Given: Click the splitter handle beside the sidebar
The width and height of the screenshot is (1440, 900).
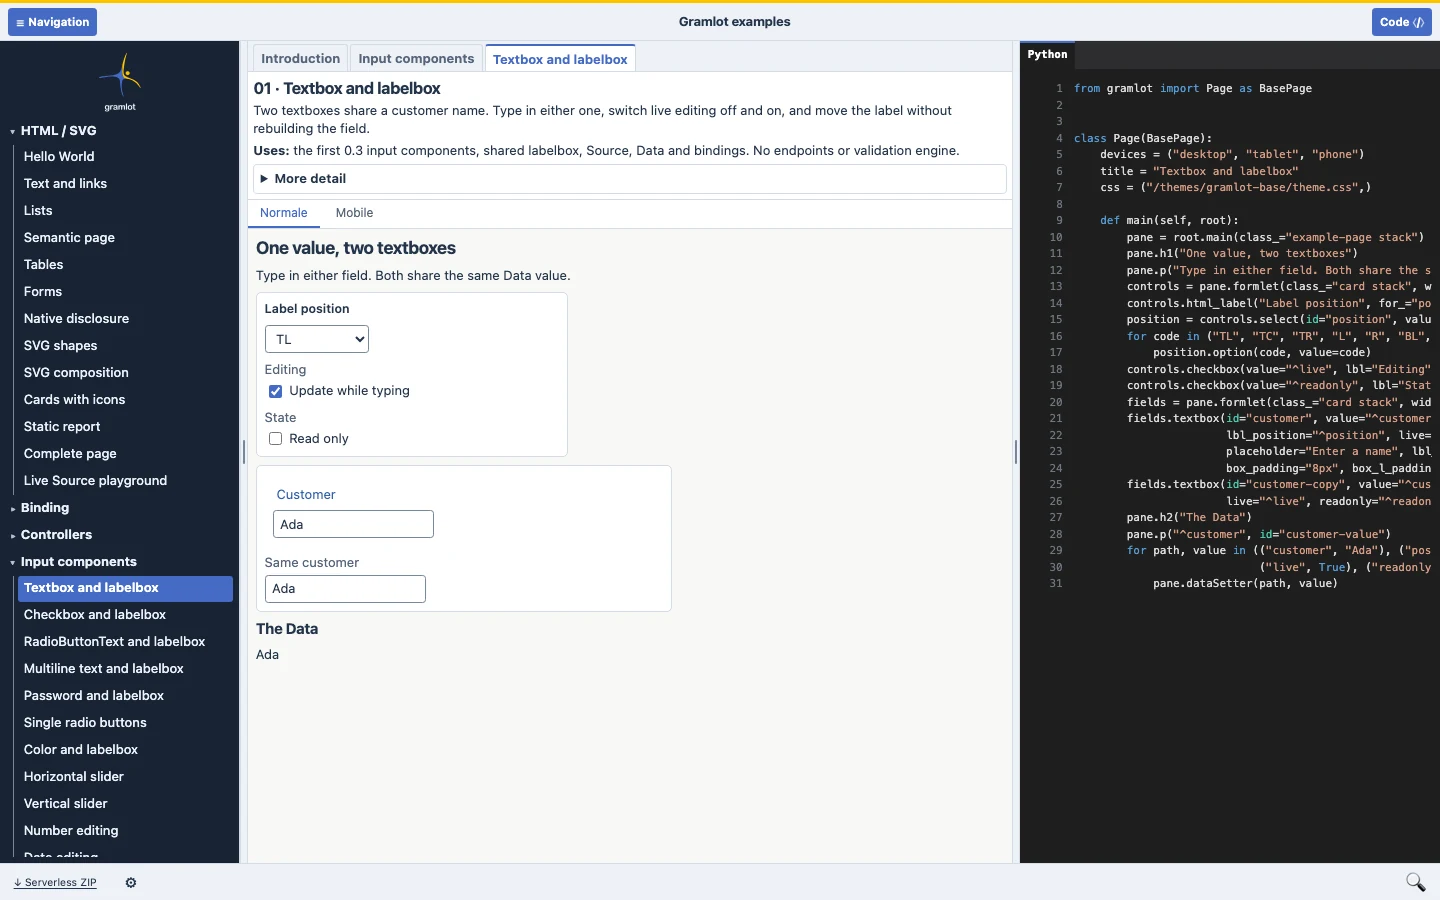Looking at the screenshot, I should click(x=244, y=452).
